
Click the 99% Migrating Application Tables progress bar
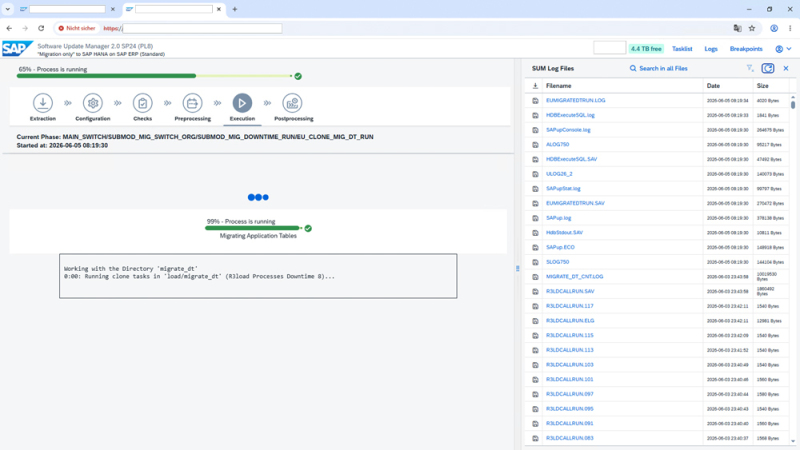point(253,228)
